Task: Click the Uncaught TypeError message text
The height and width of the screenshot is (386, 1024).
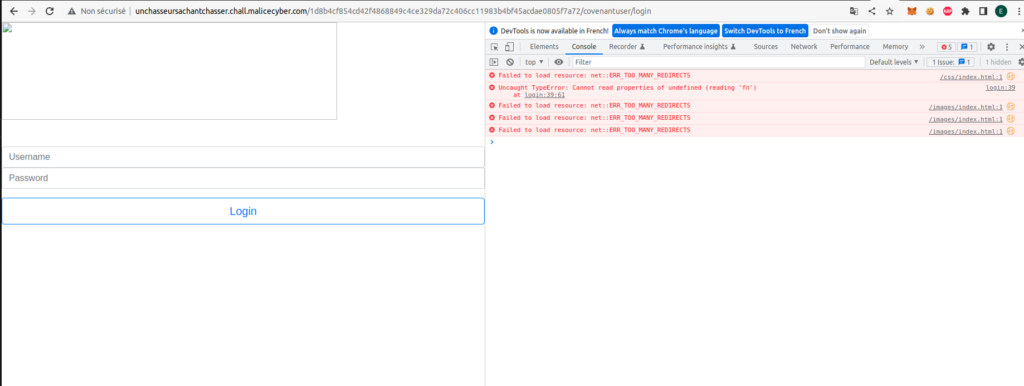Action: pyautogui.click(x=627, y=88)
